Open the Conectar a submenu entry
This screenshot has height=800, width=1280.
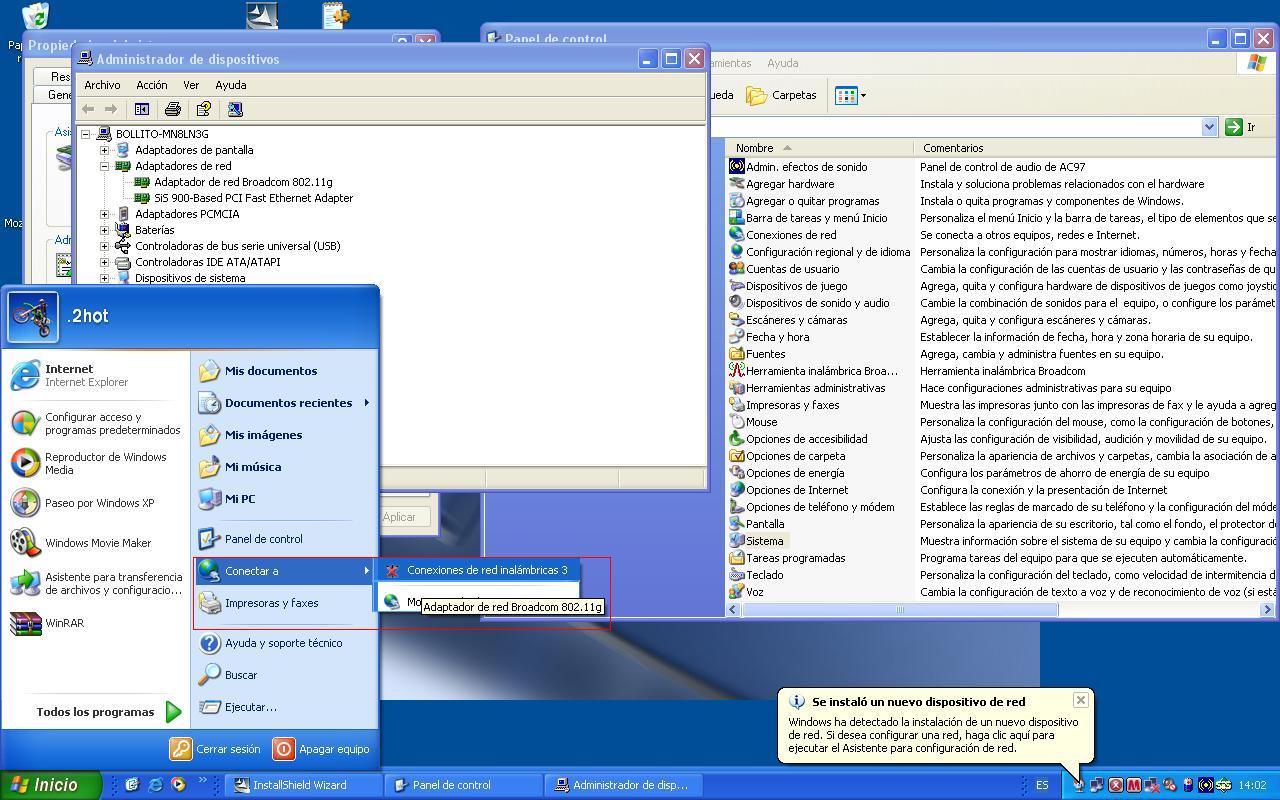(x=284, y=571)
